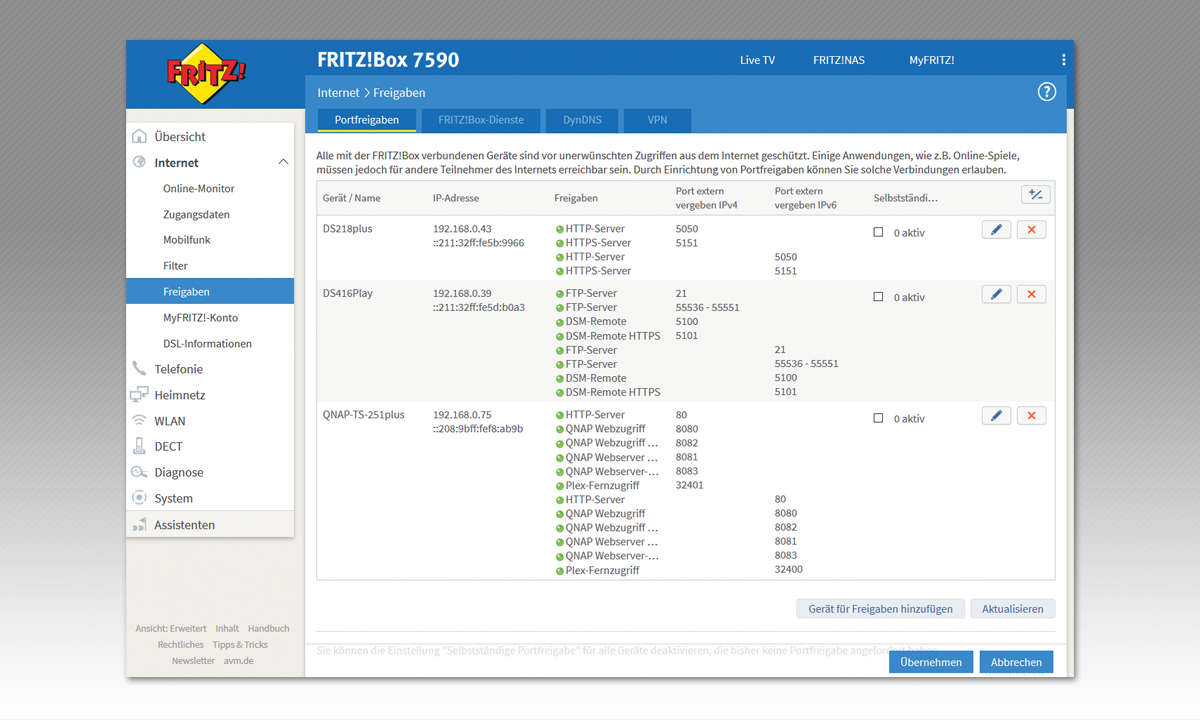The height and width of the screenshot is (720, 1200).
Task: Click the System gear icon
Action: coord(139,498)
